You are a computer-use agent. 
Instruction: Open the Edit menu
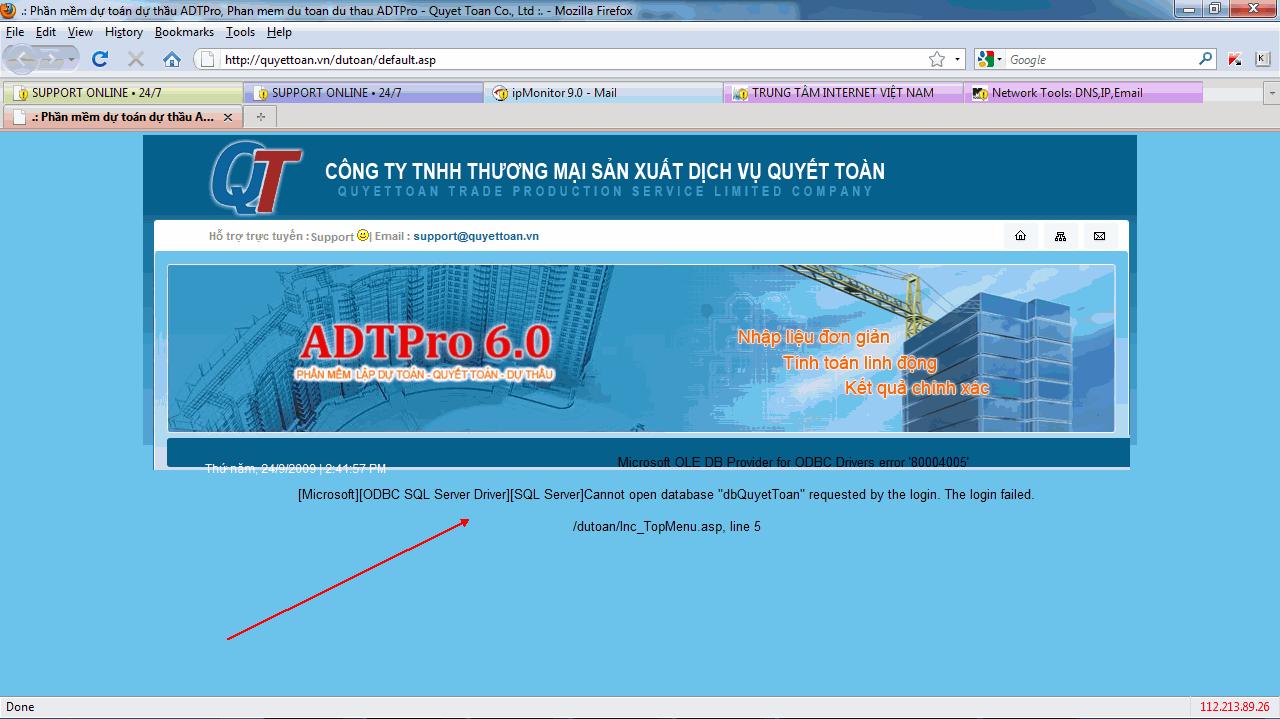(46, 32)
